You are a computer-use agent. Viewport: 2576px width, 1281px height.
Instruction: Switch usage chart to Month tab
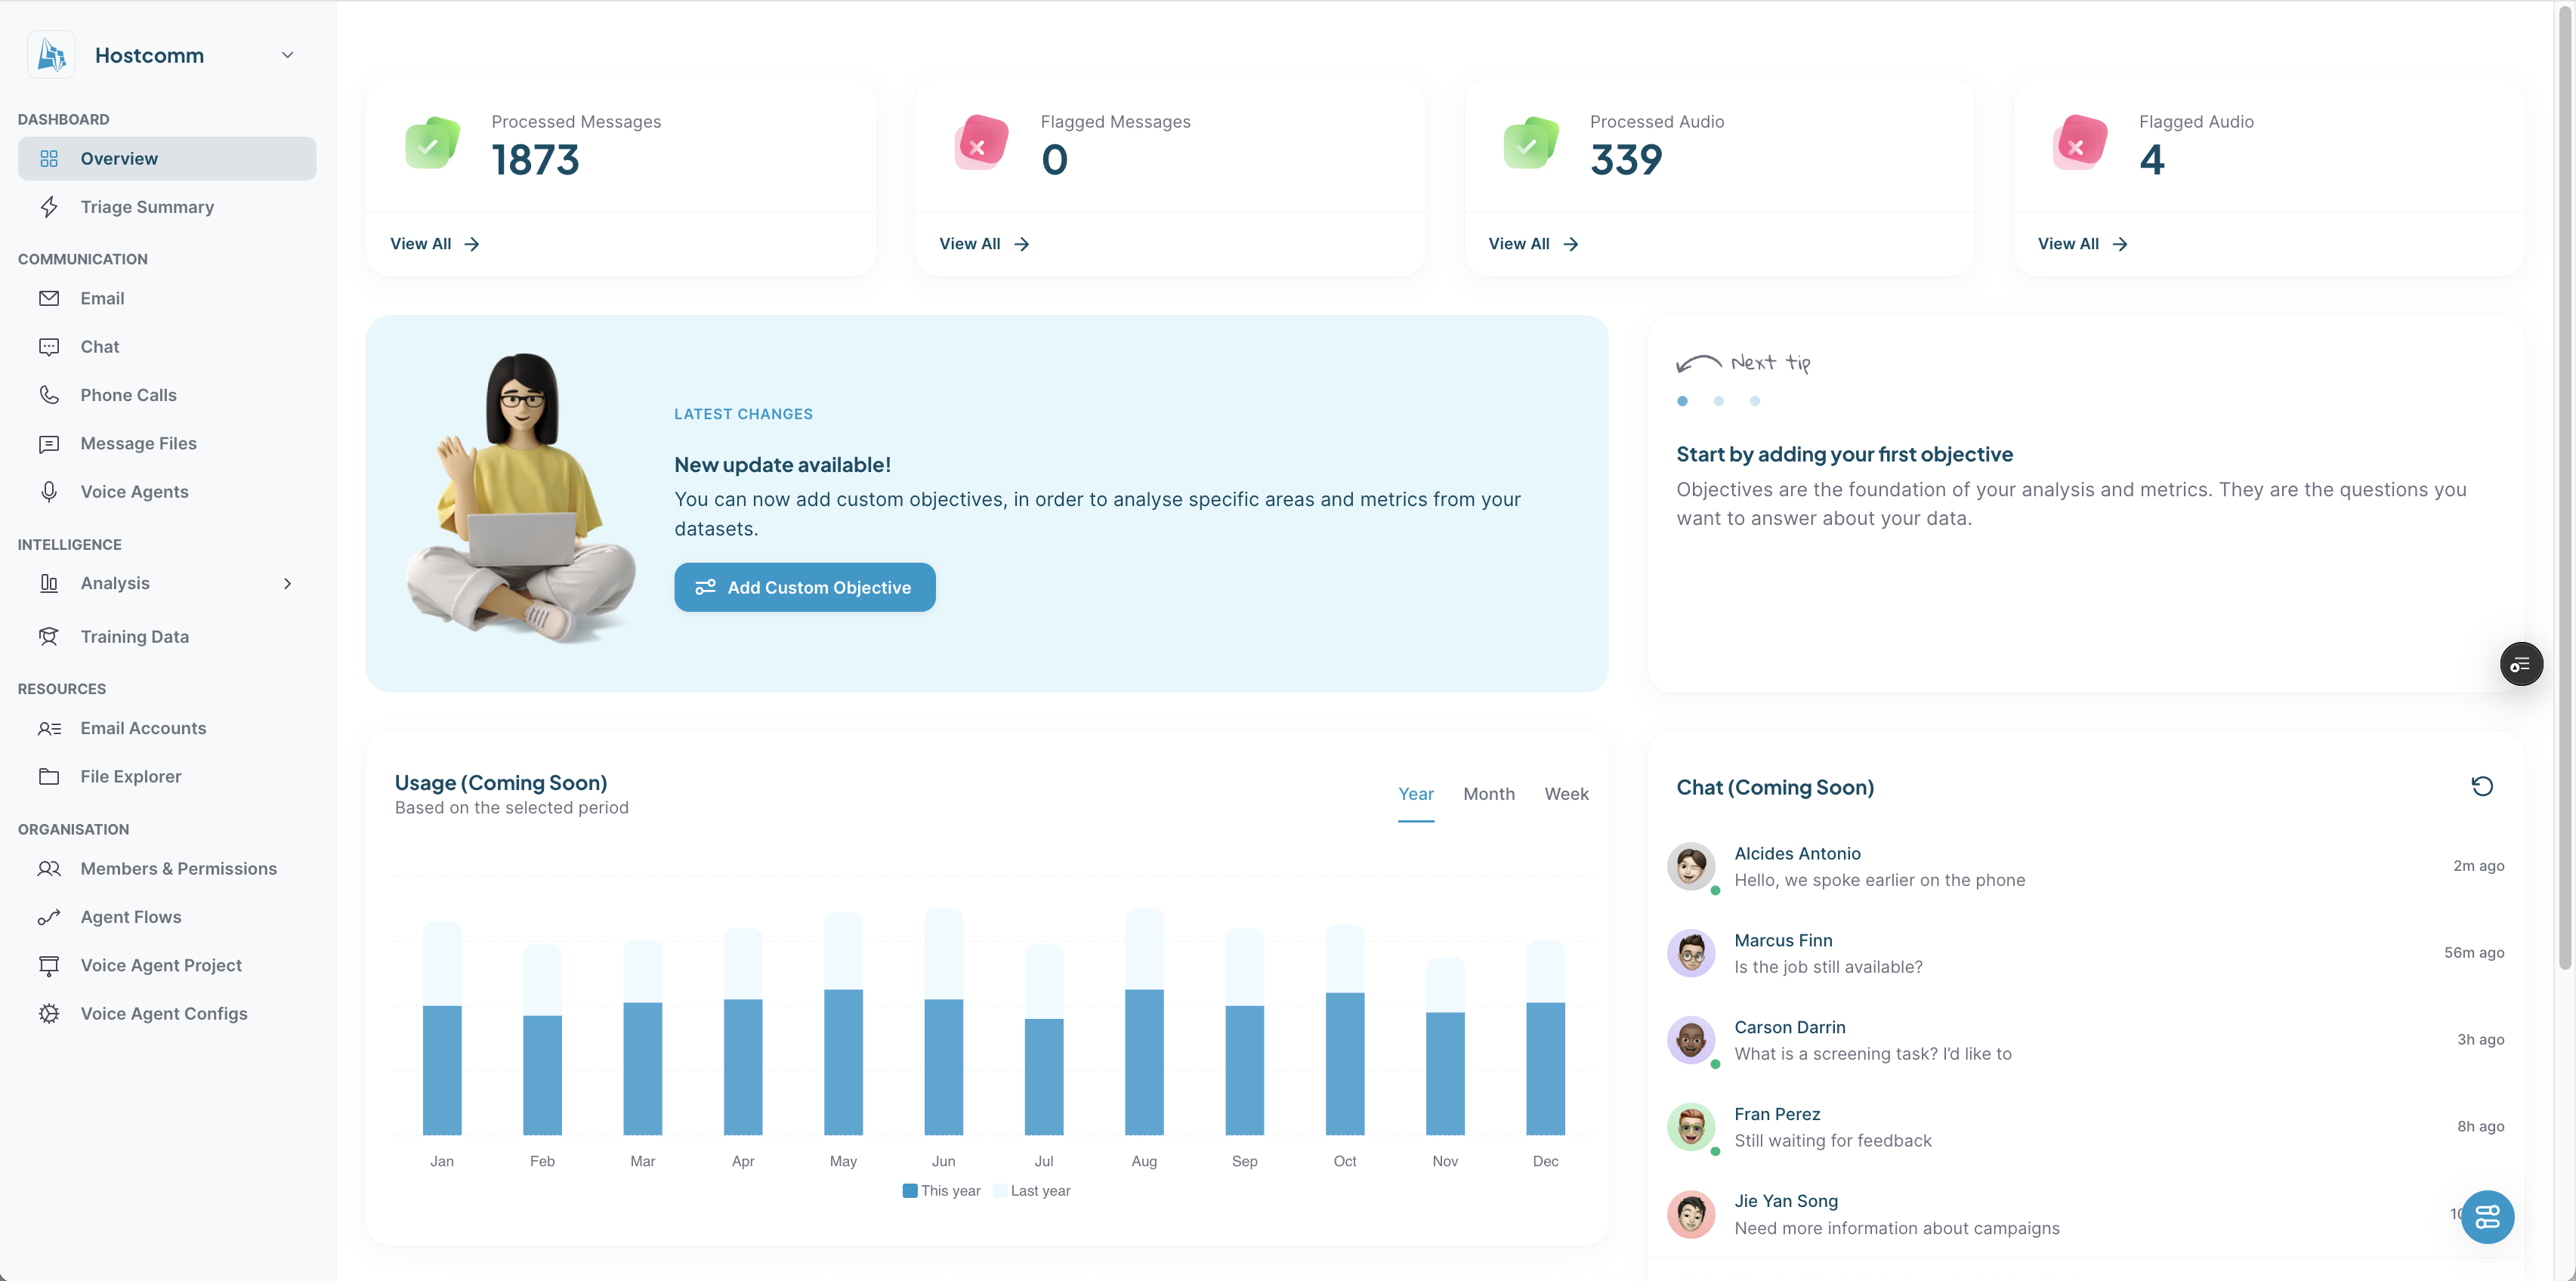[x=1488, y=793]
